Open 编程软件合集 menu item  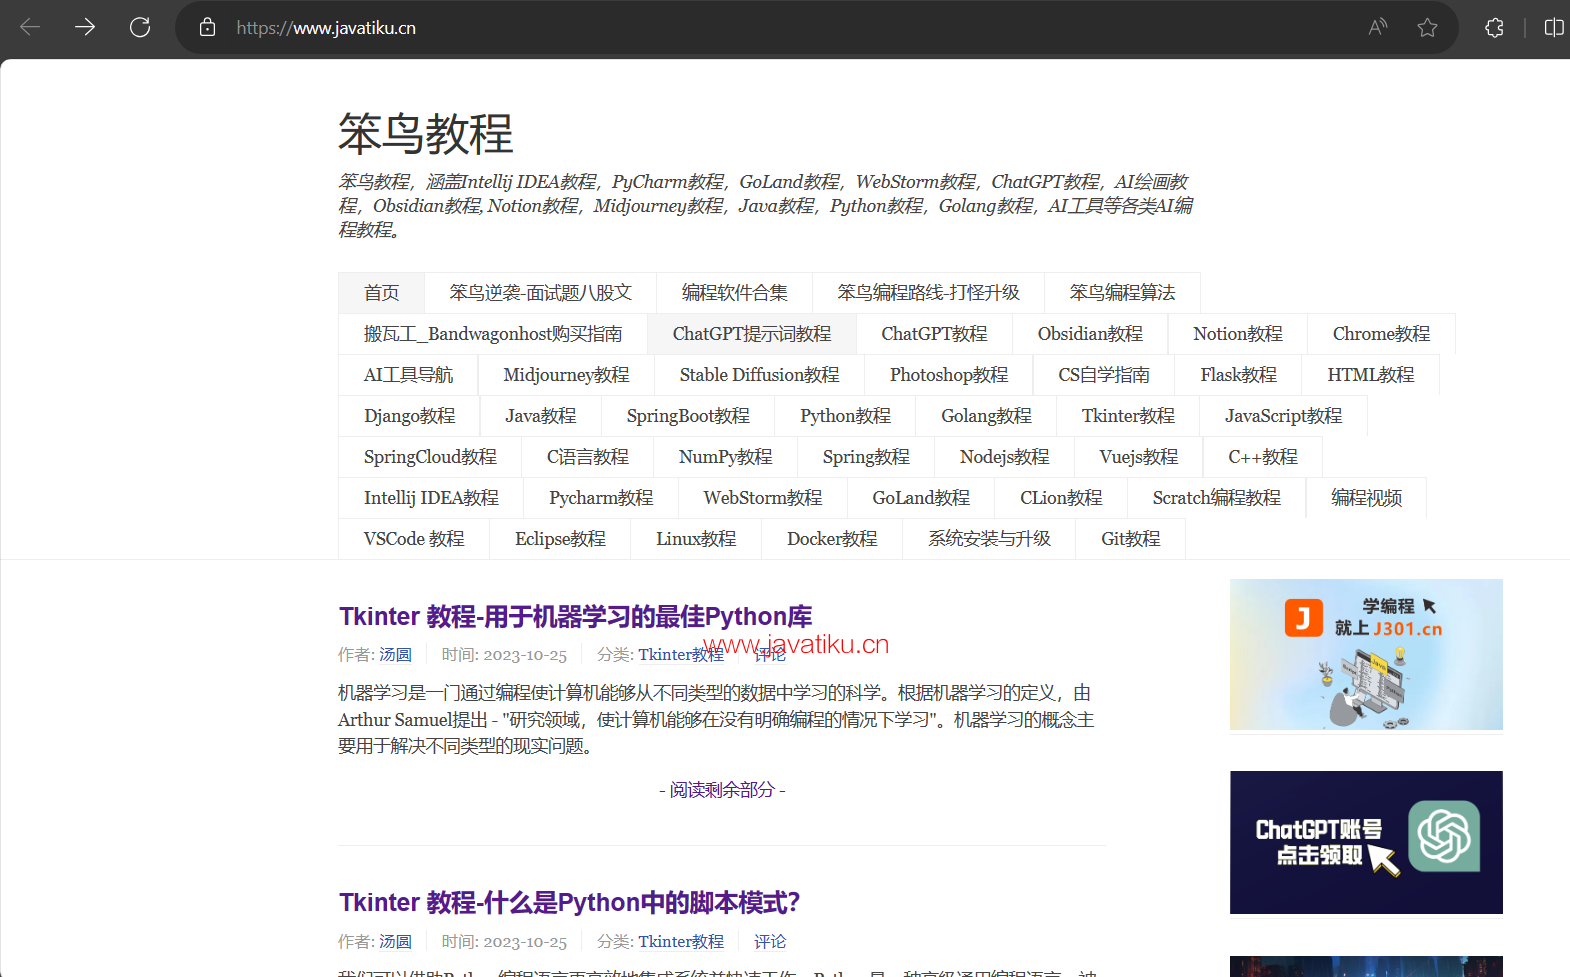coord(734,293)
